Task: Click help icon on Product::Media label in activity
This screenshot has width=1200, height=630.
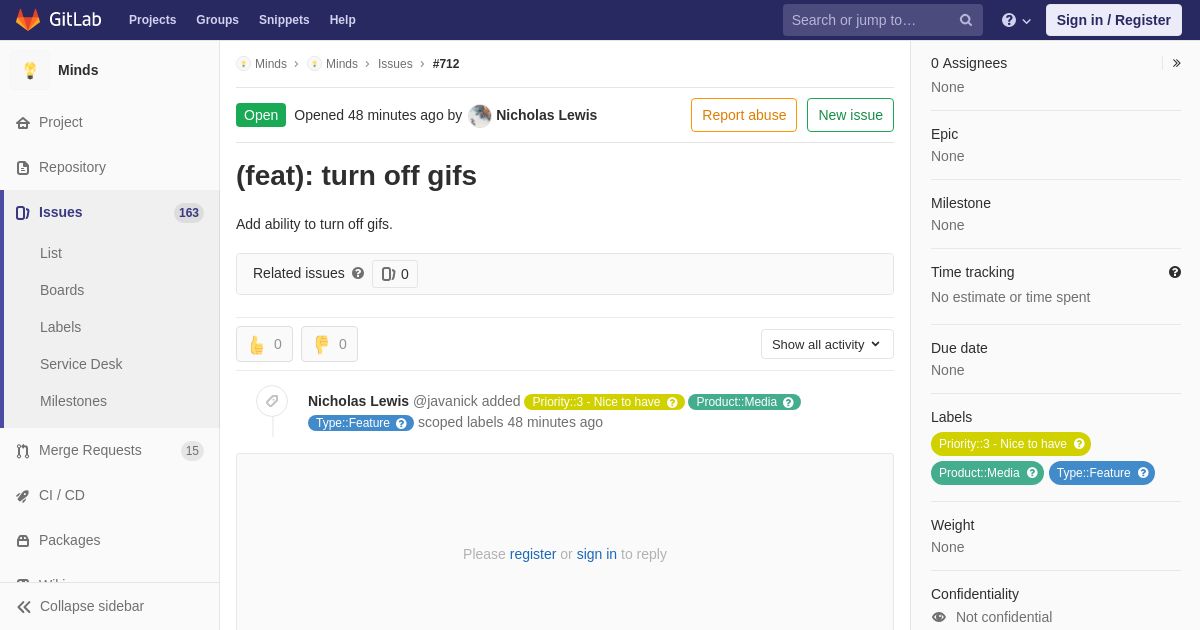Action: 788,402
